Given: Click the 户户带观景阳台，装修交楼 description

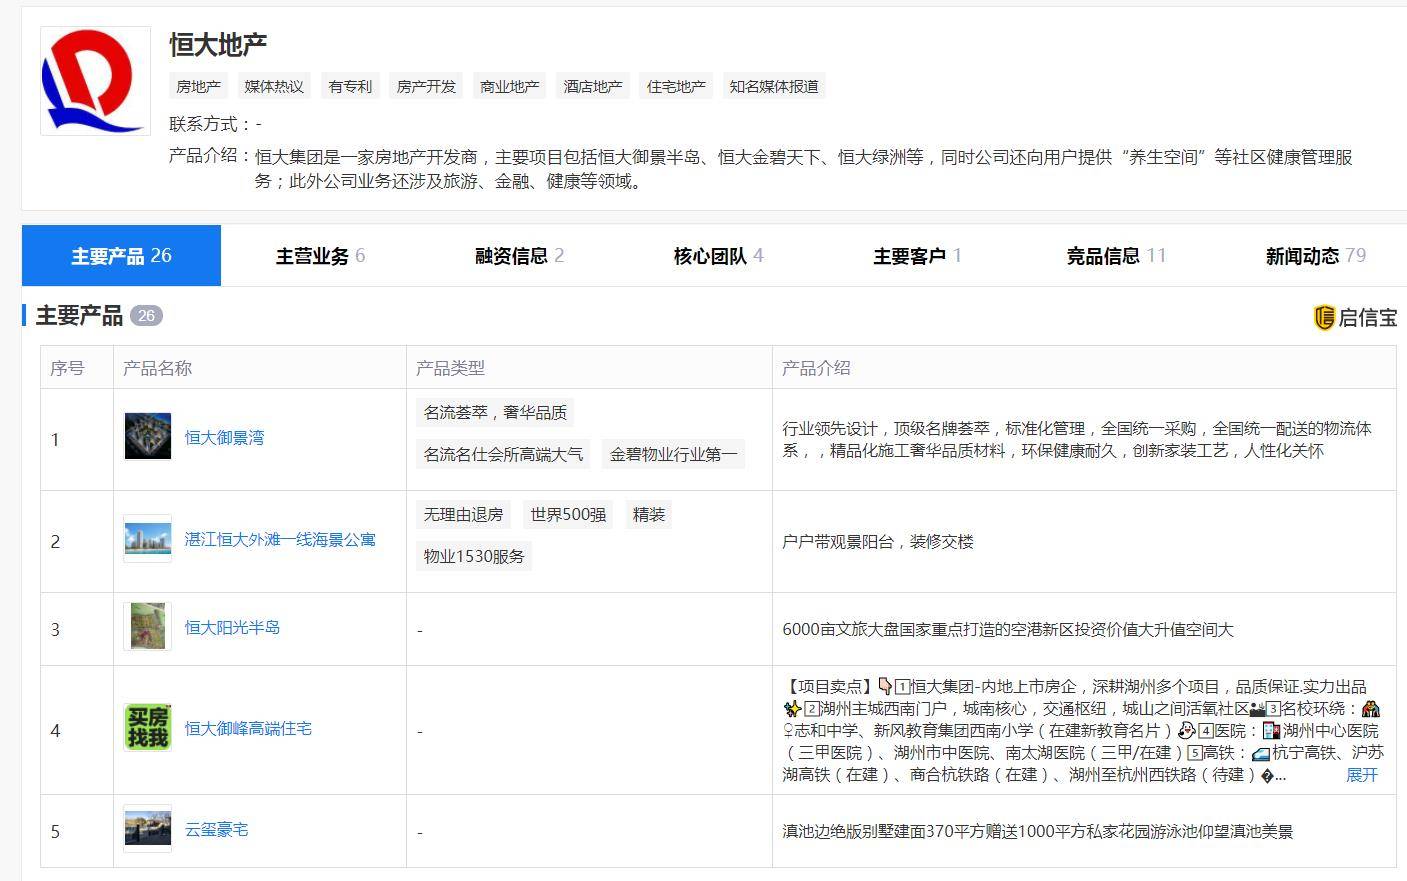Looking at the screenshot, I should coord(878,542).
